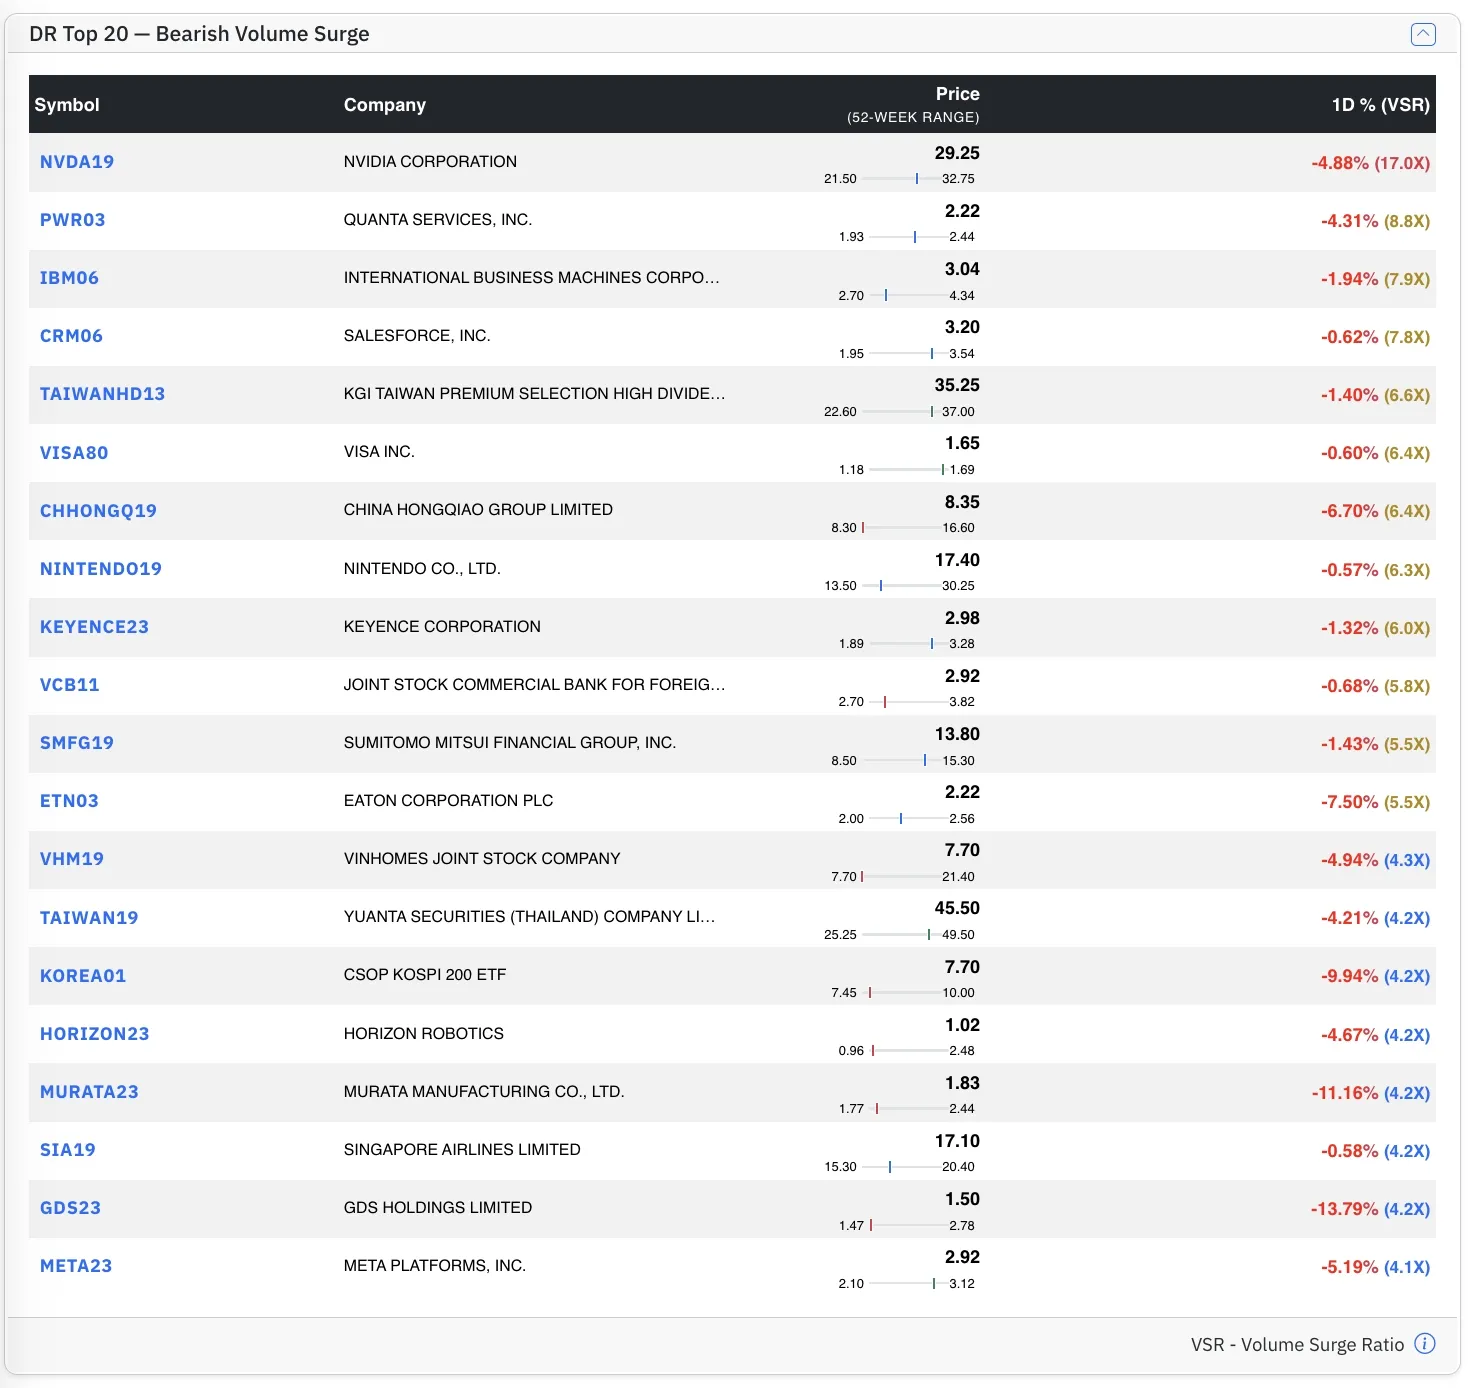This screenshot has width=1468, height=1388.
Task: Select the TAIWANHD13 symbol
Action: (x=102, y=394)
